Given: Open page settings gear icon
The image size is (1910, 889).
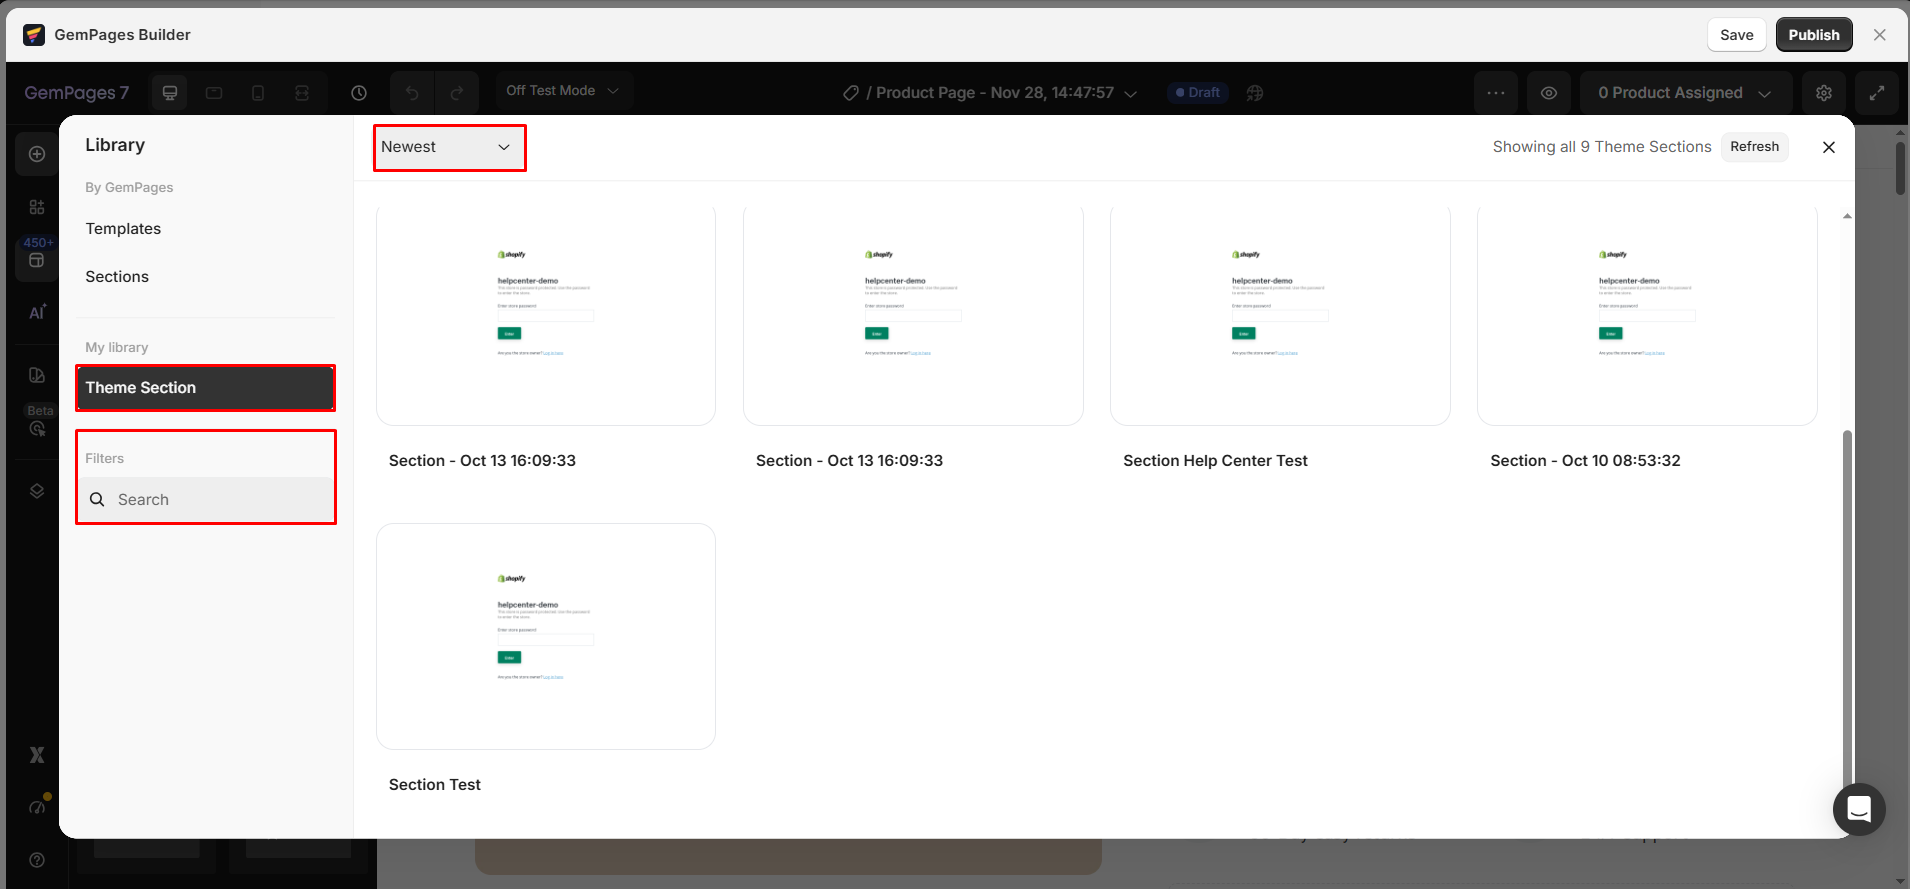Looking at the screenshot, I should click(1824, 93).
